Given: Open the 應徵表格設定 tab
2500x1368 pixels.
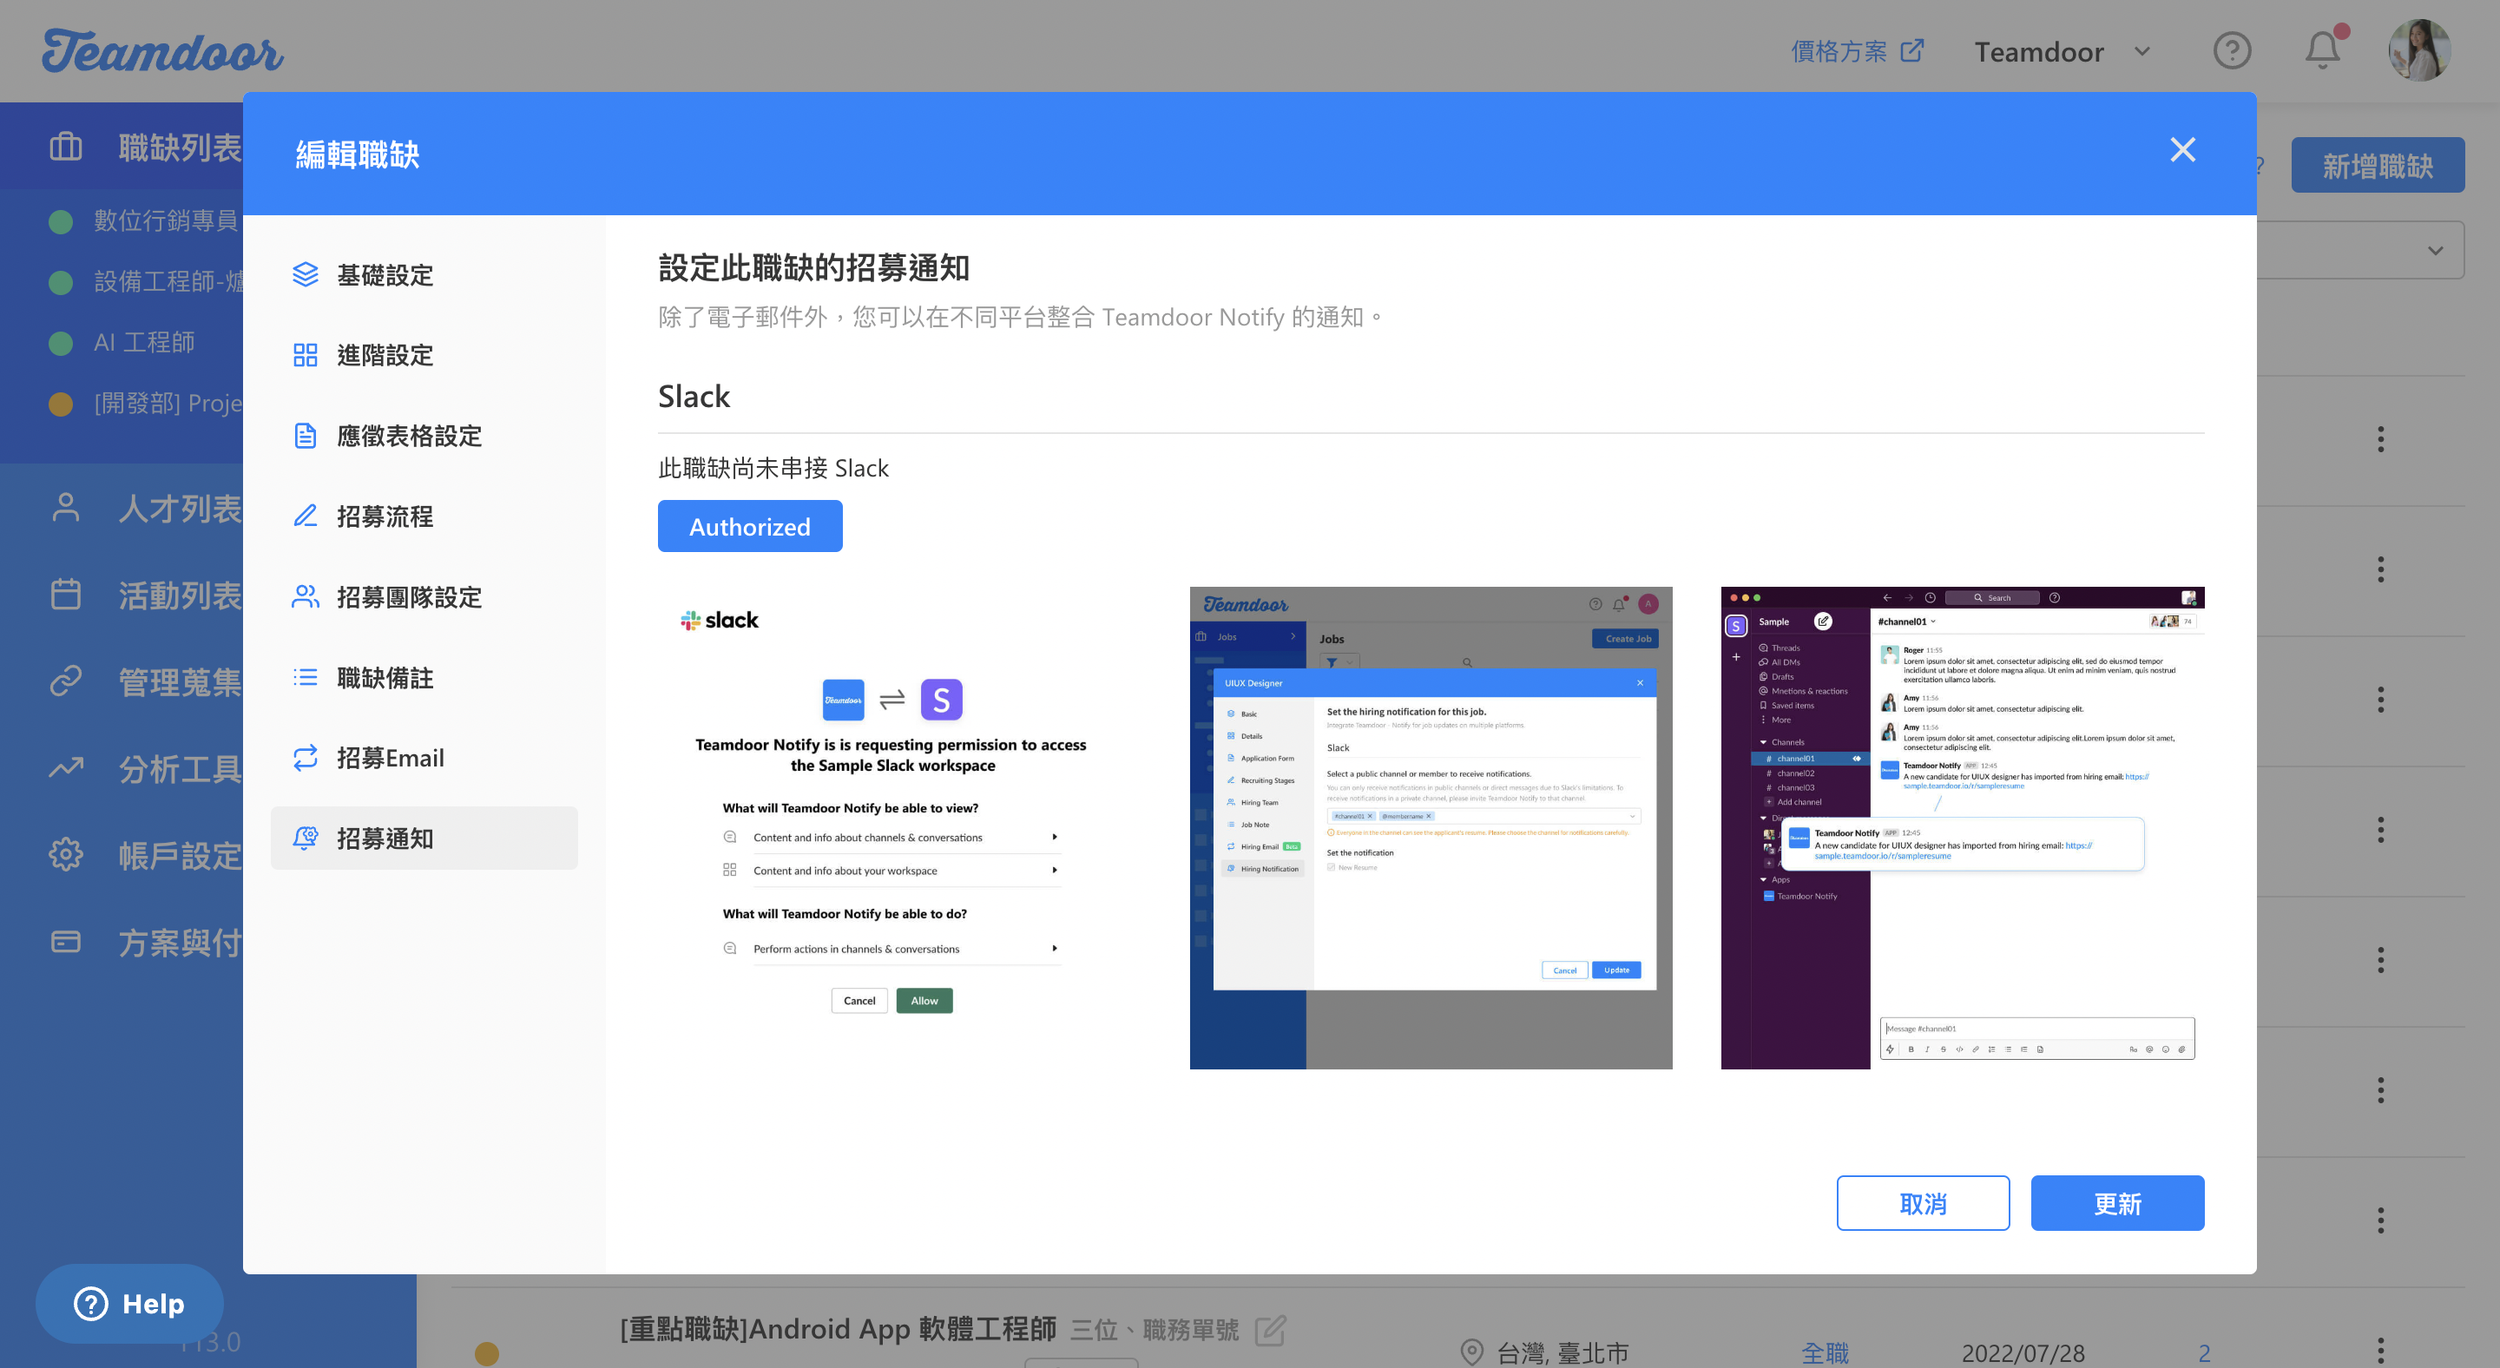Looking at the screenshot, I should [424, 436].
